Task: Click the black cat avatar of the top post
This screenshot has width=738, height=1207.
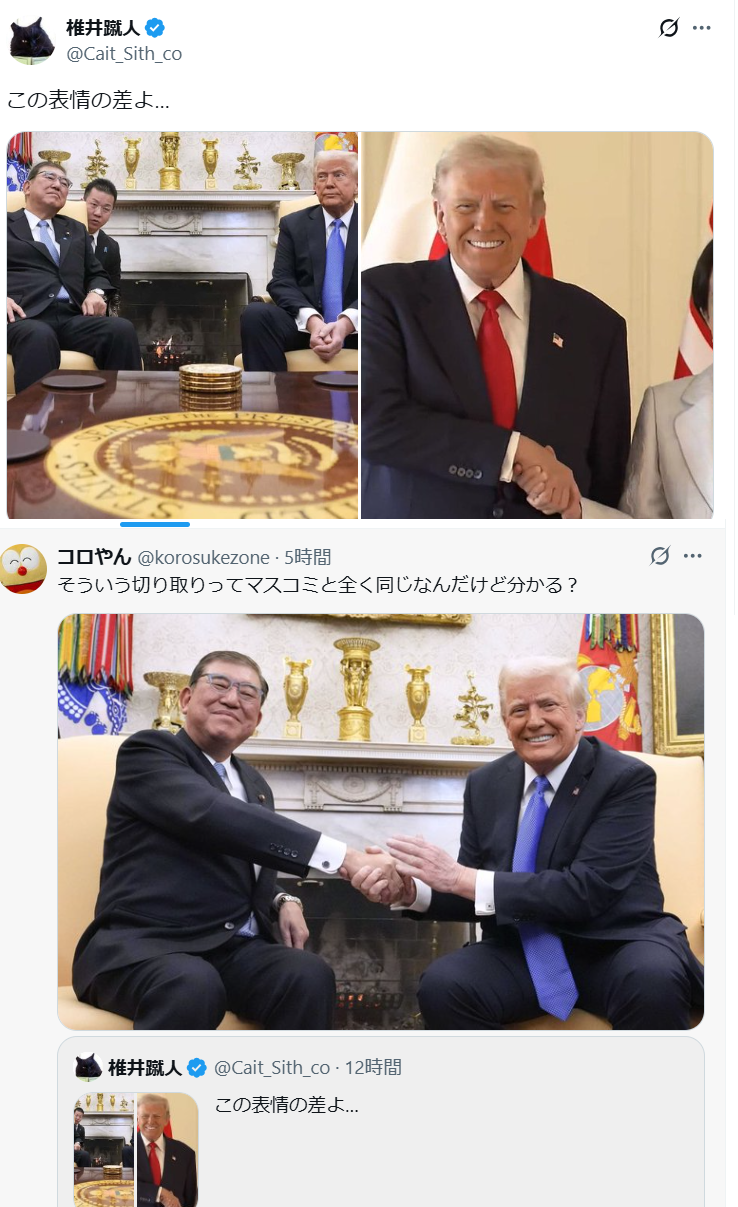Action: pos(32,41)
